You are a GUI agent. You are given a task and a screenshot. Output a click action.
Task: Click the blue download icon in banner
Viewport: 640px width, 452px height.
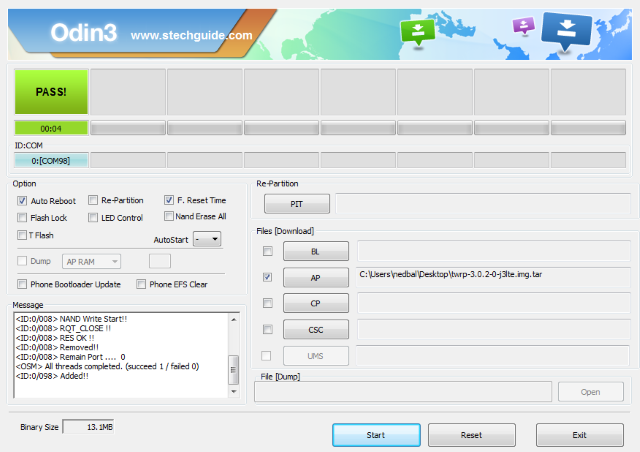click(x=567, y=28)
